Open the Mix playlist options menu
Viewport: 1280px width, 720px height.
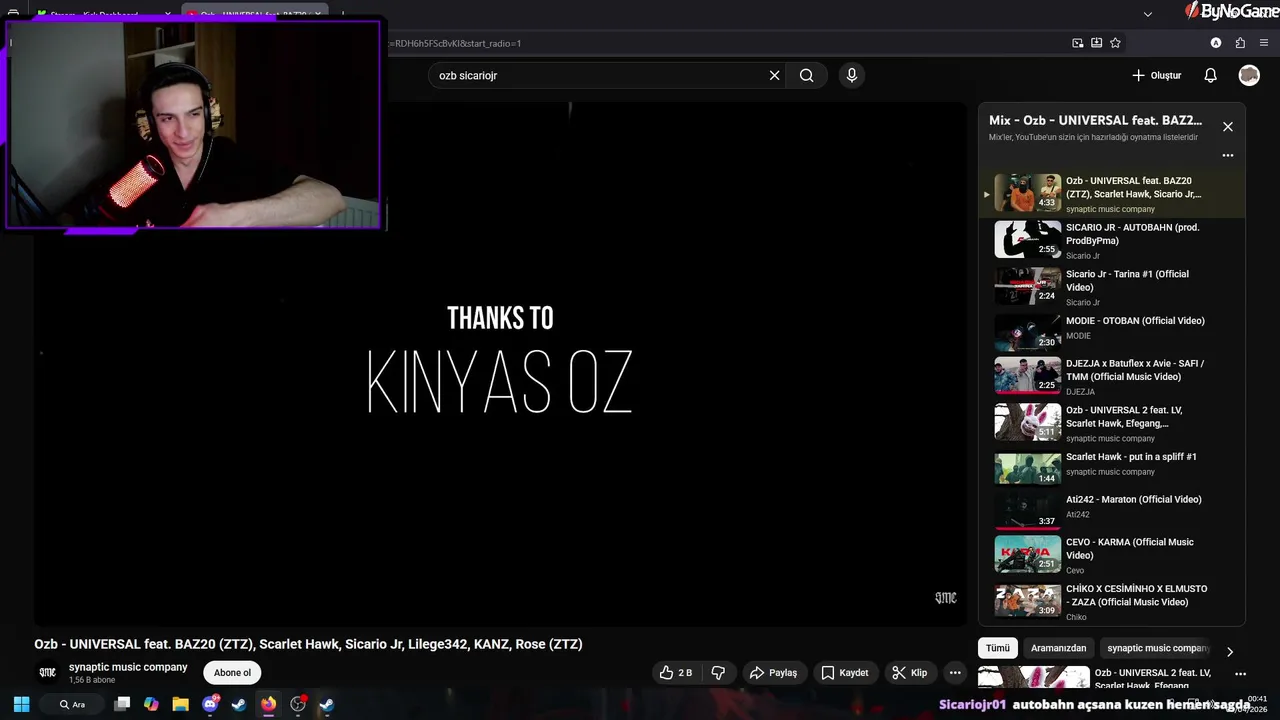point(1228,155)
